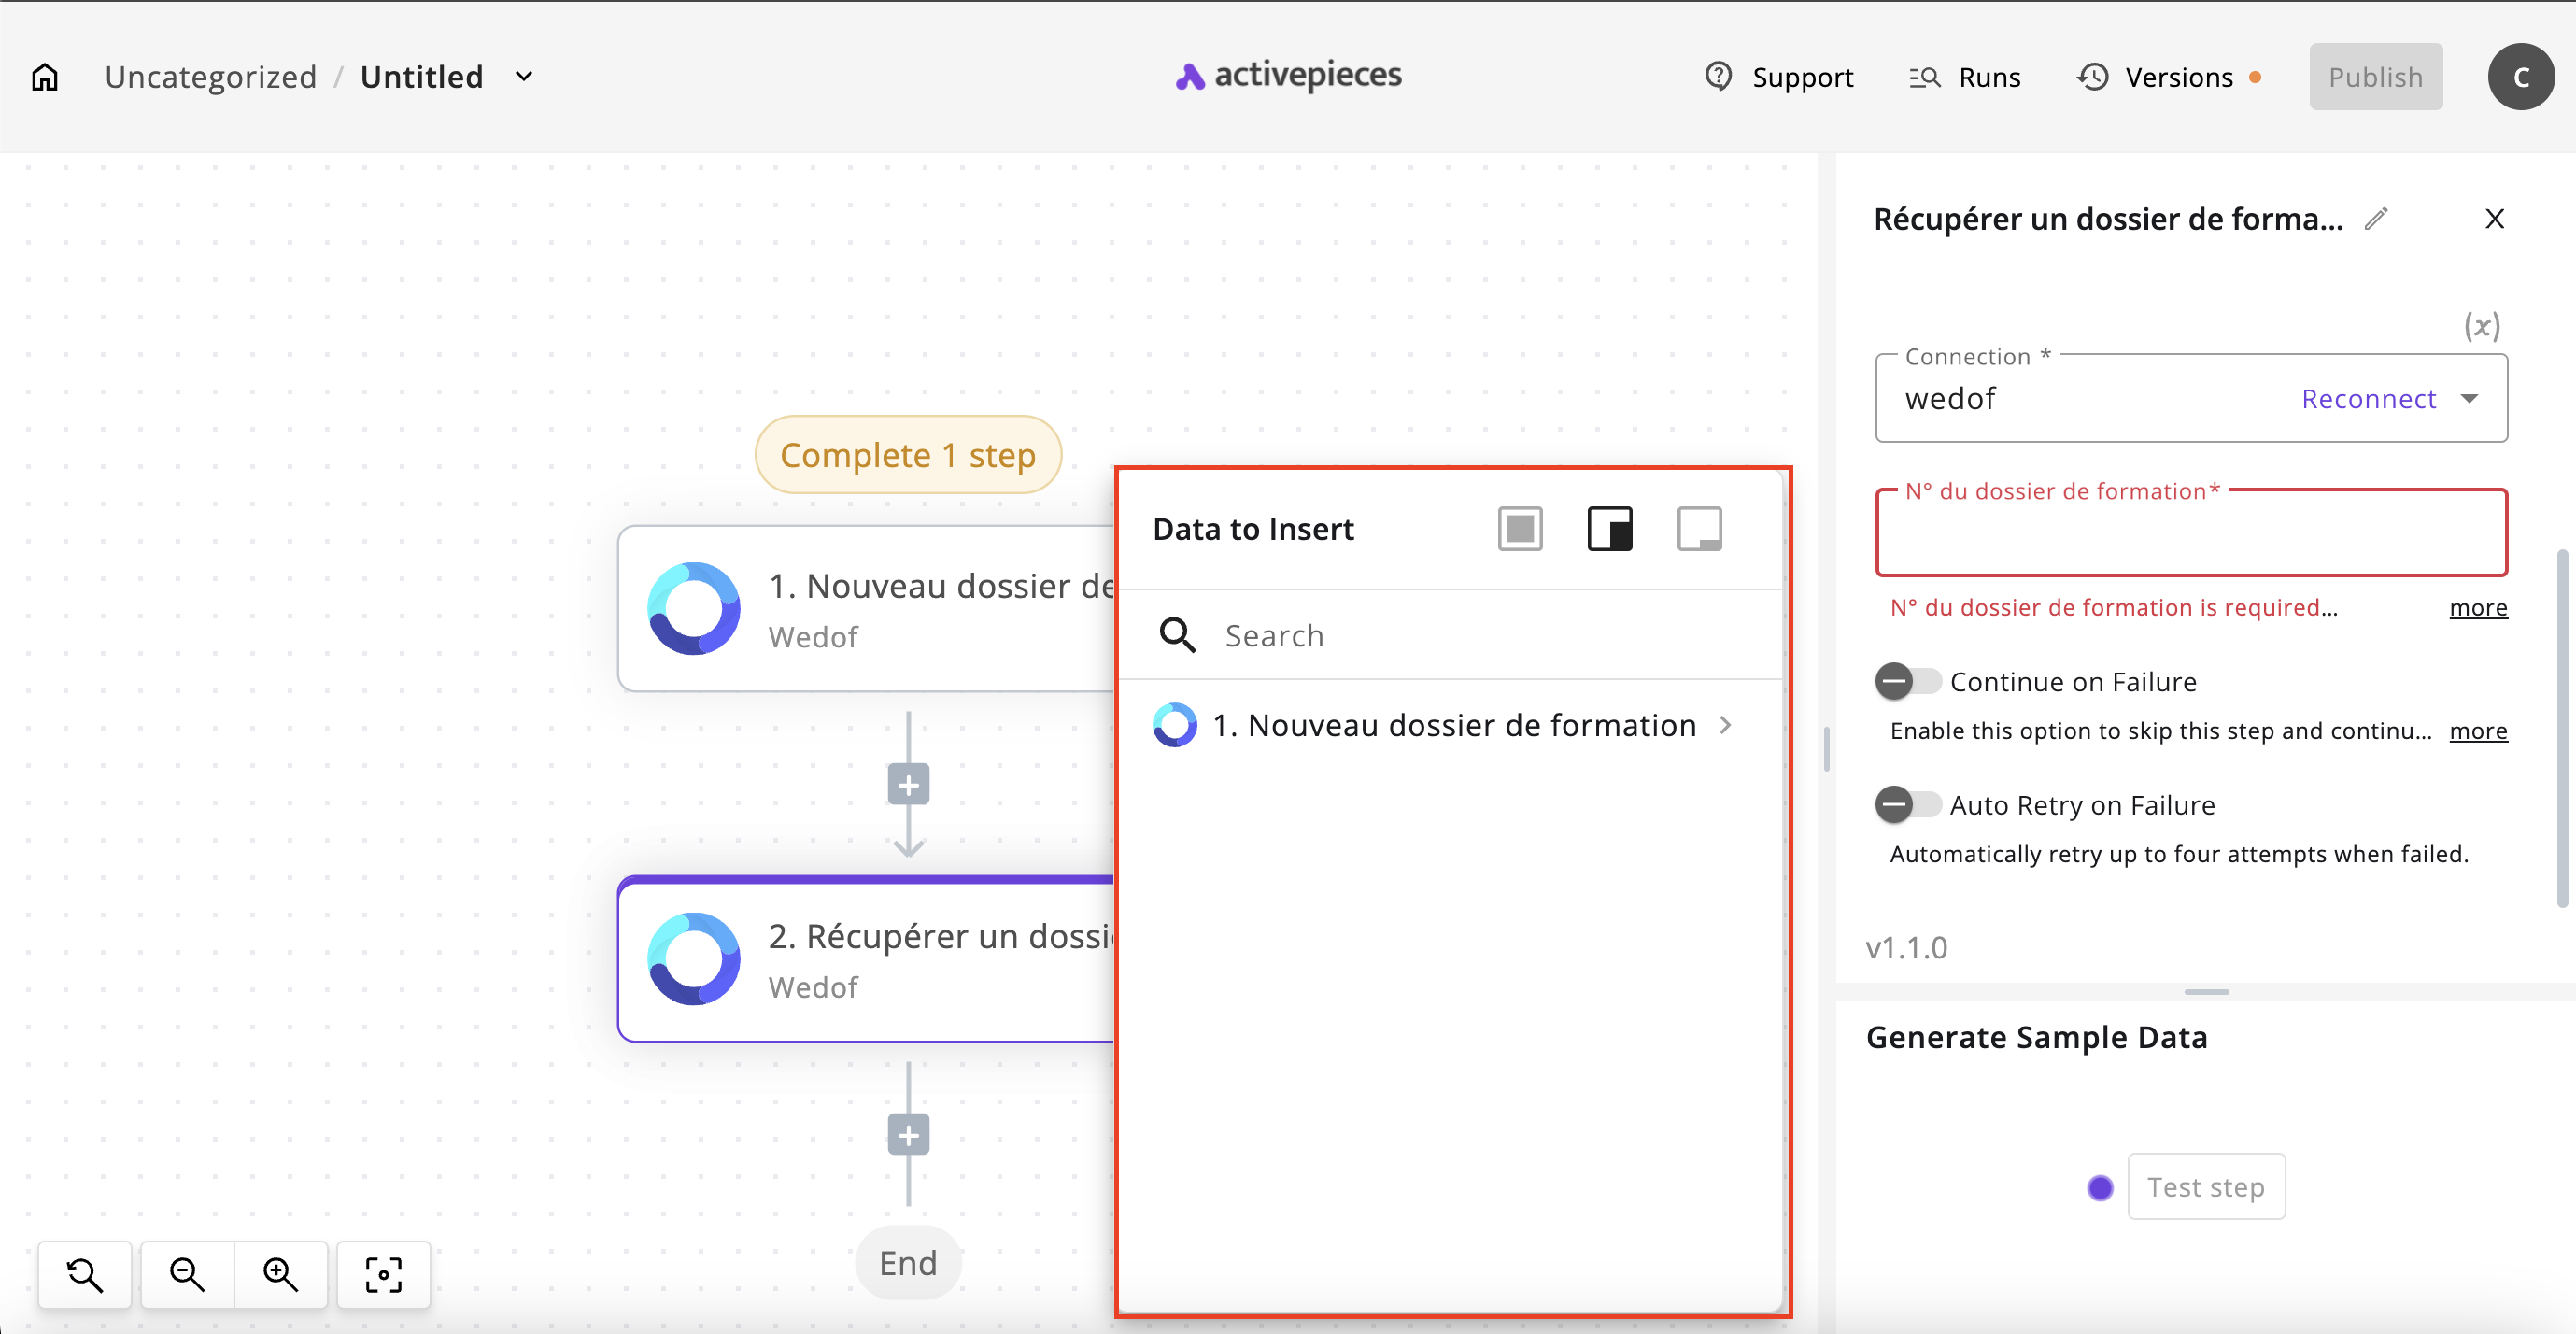Toggle the (x) dynamic value button
The image size is (2576, 1334).
pos(2481,326)
